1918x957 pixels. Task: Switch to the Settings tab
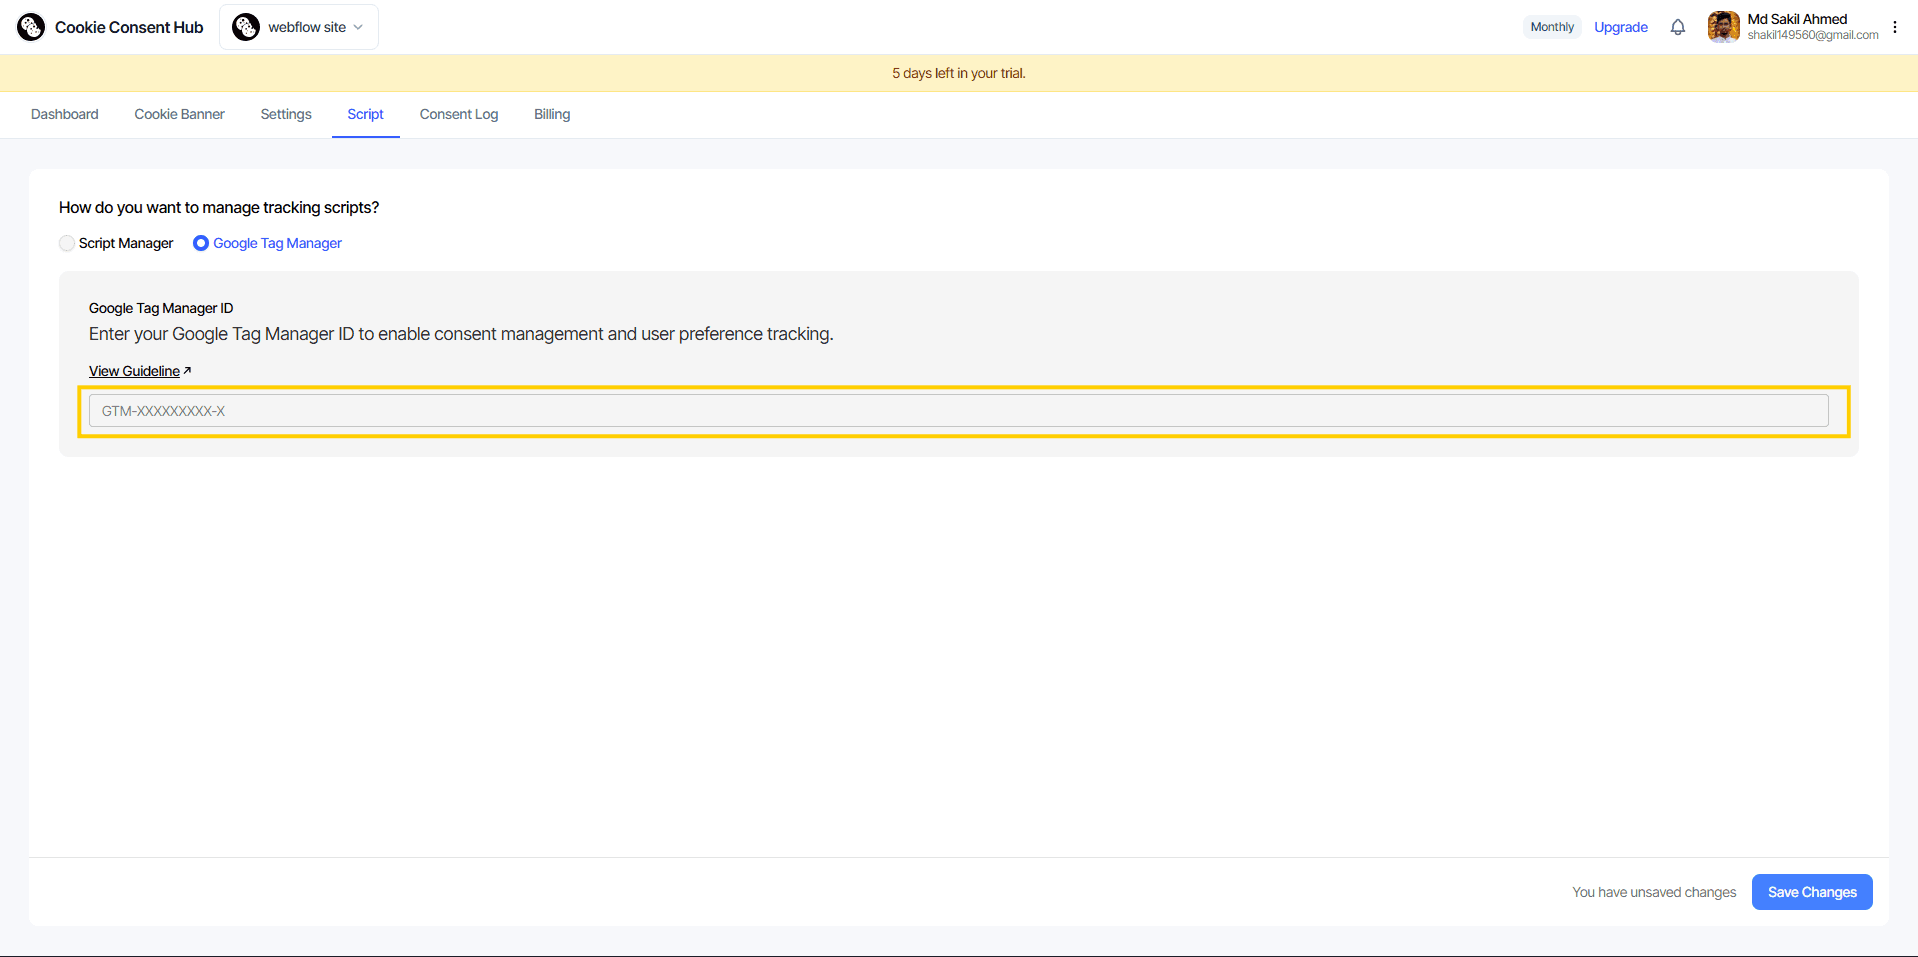pyautogui.click(x=286, y=114)
